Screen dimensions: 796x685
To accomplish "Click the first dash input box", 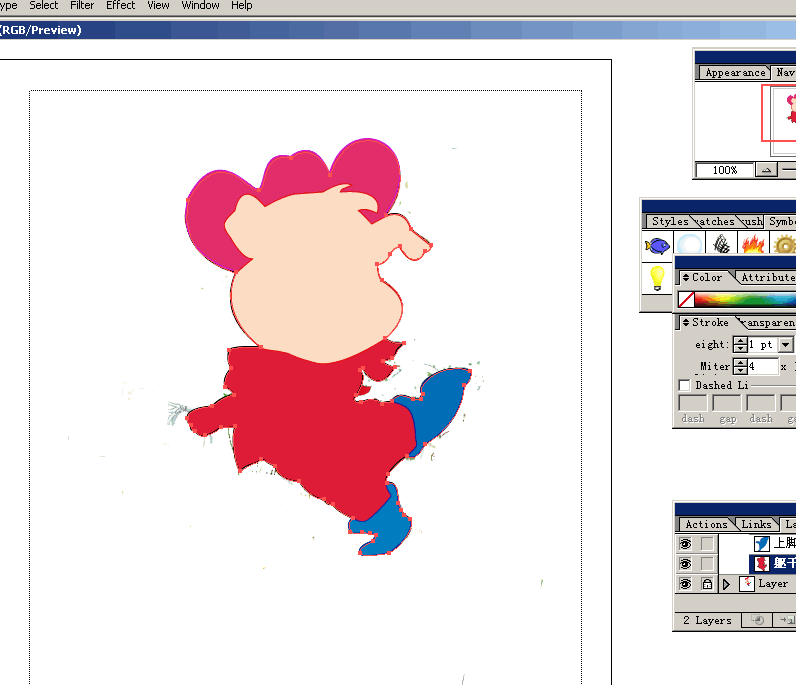I will [x=693, y=403].
